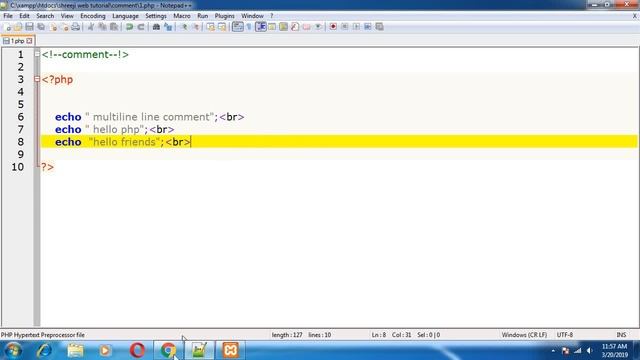Screen dimensions: 640x360
Task: Click the Close All toolbar icon
Action: 64,27
